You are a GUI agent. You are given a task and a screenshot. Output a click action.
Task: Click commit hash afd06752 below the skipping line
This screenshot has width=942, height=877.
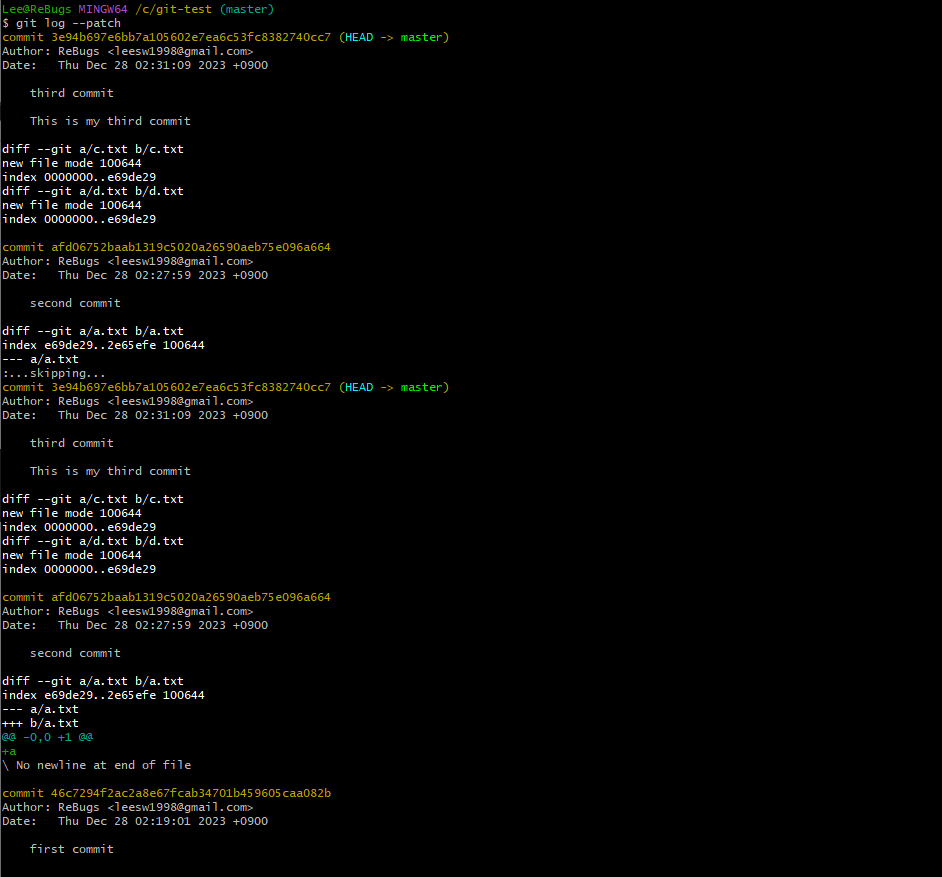coord(190,597)
